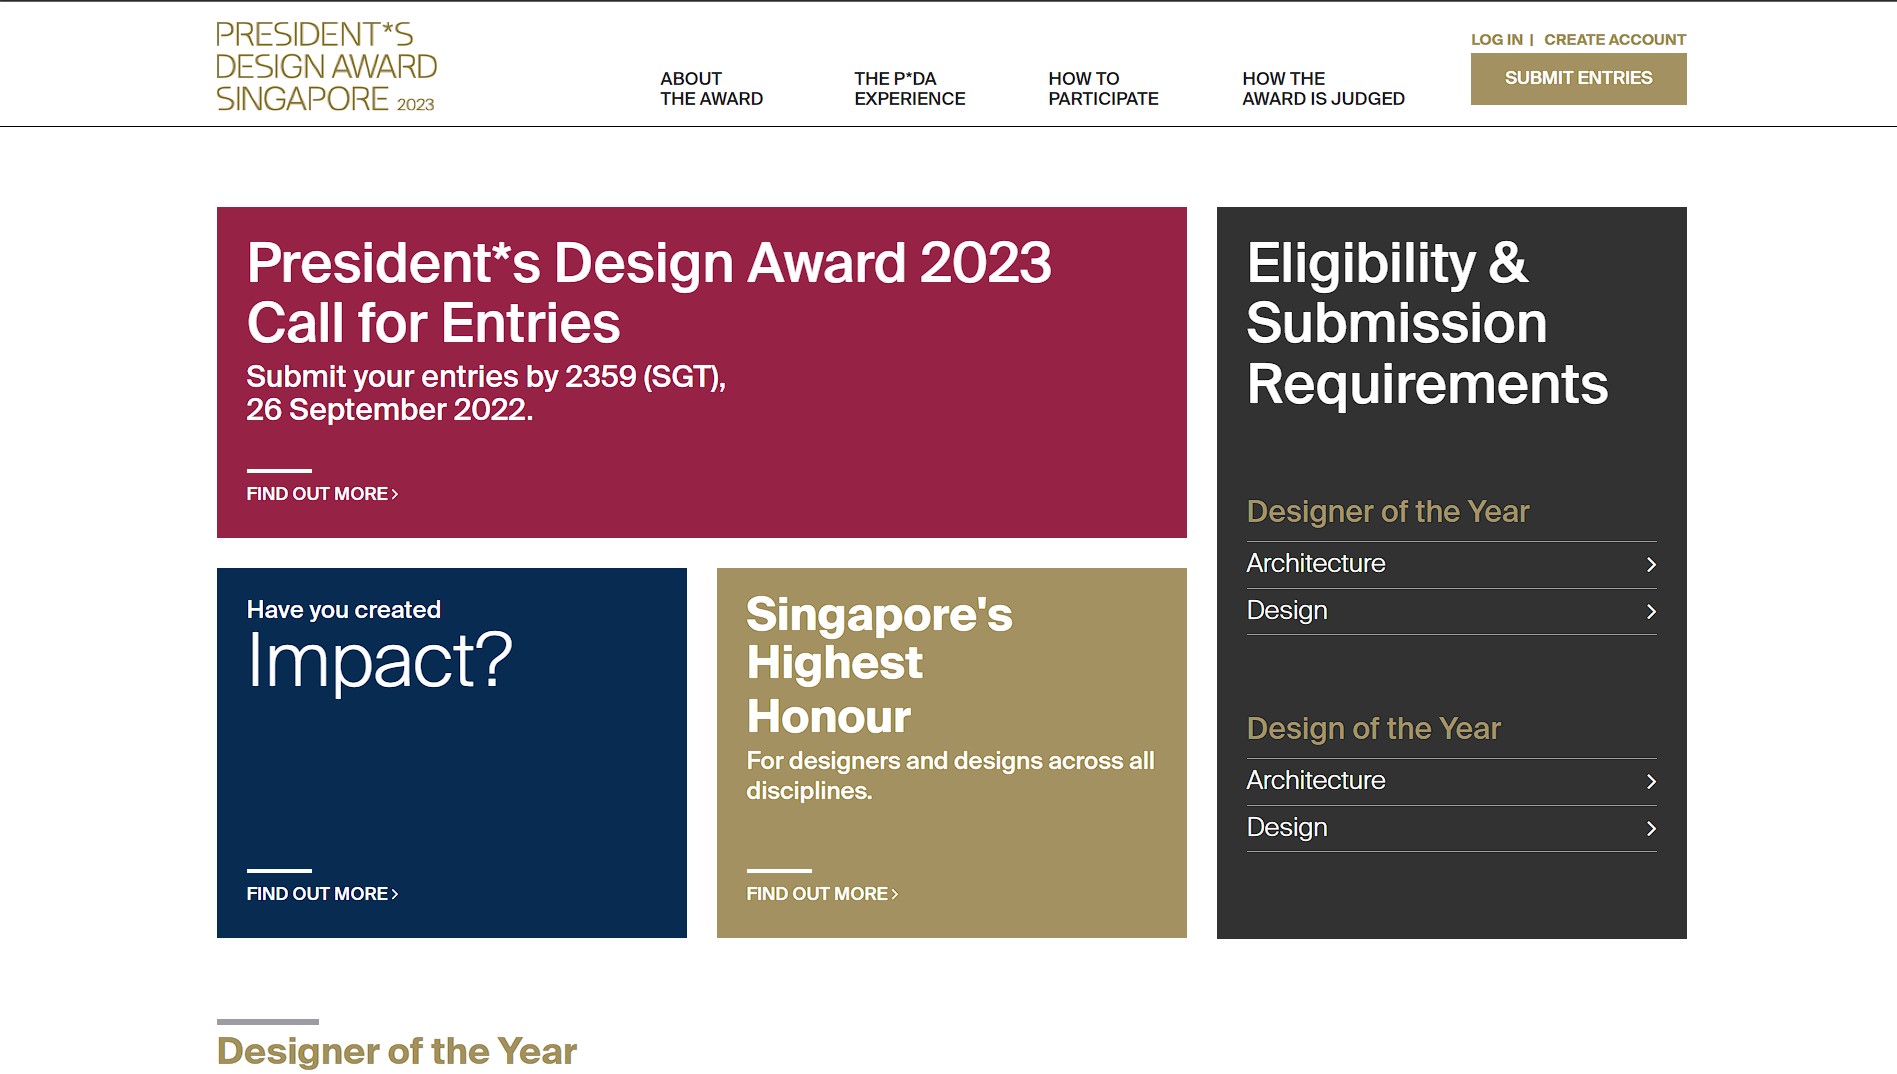1897x1074 pixels.
Task: Click Singapore's Highest Honour heading
Action: 879,665
